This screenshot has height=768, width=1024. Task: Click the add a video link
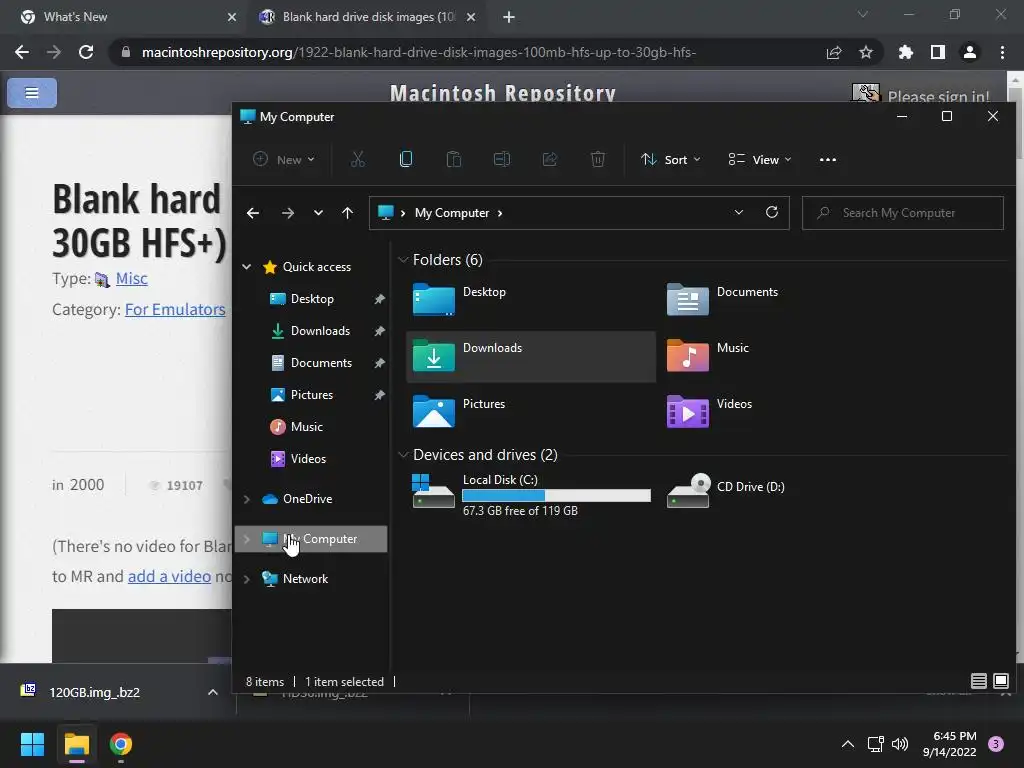point(169,576)
